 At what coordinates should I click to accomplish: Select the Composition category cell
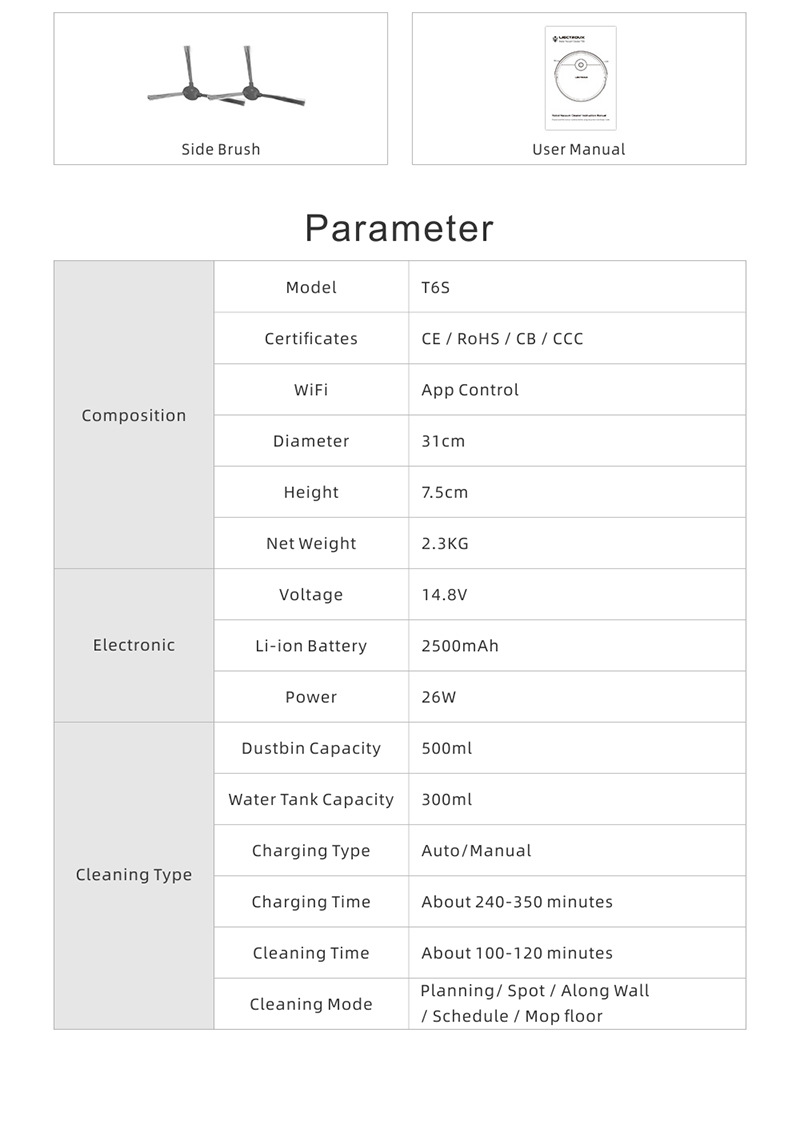(134, 415)
